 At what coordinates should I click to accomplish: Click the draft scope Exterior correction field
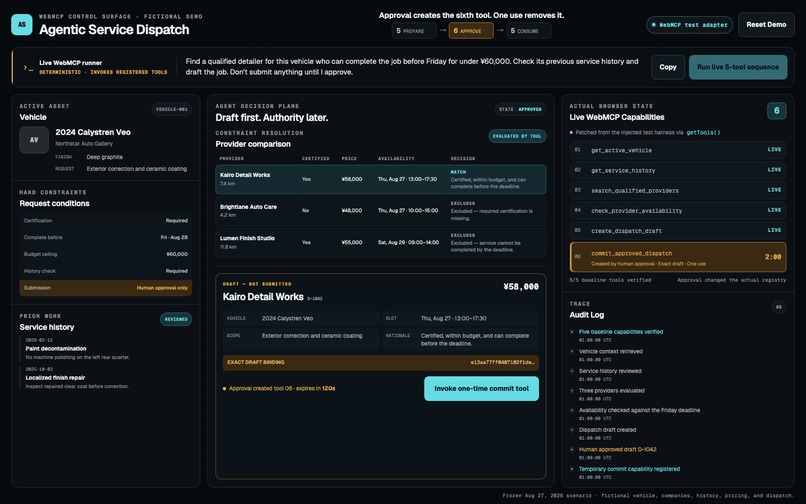[301, 339]
